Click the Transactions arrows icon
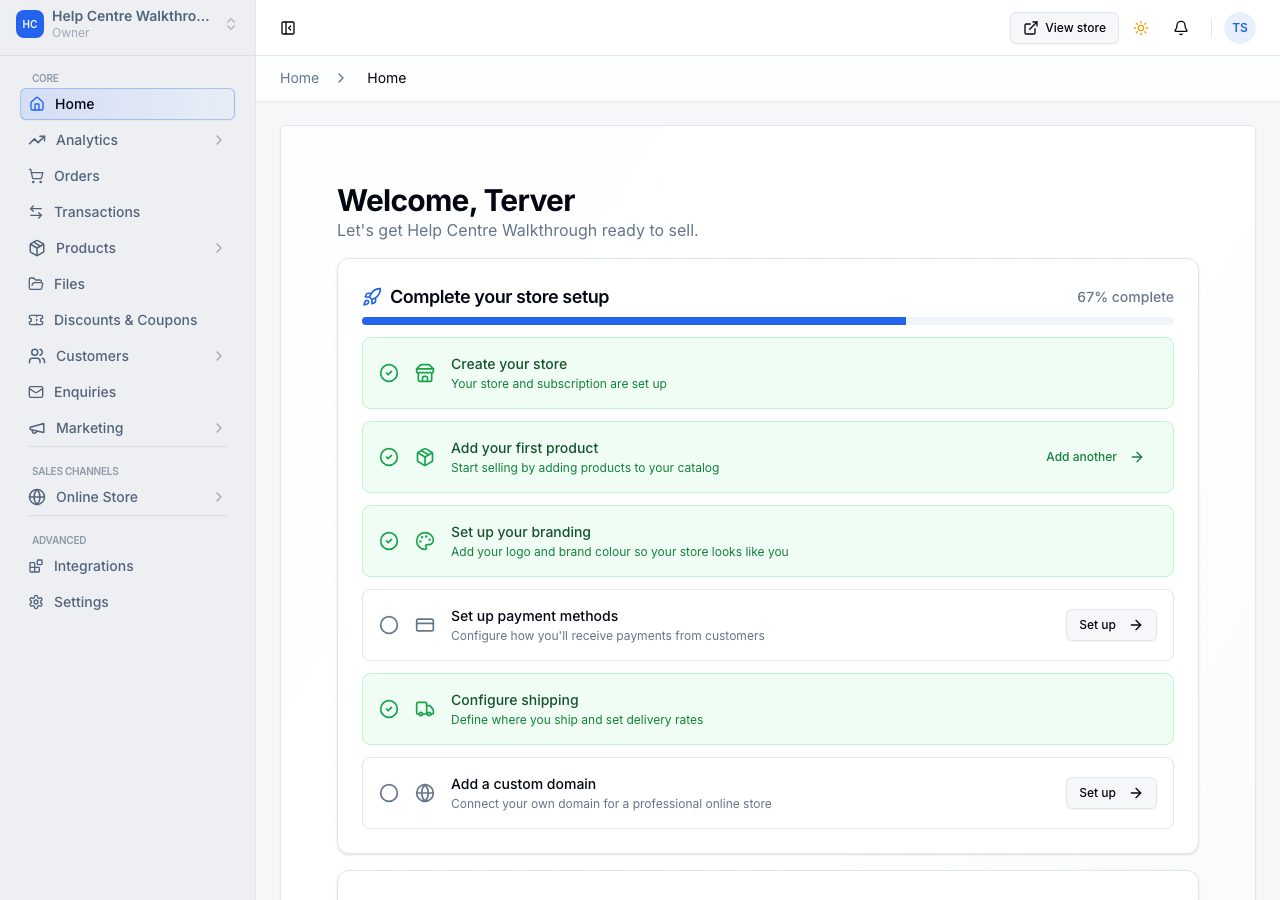The width and height of the screenshot is (1280, 900). [x=36, y=212]
